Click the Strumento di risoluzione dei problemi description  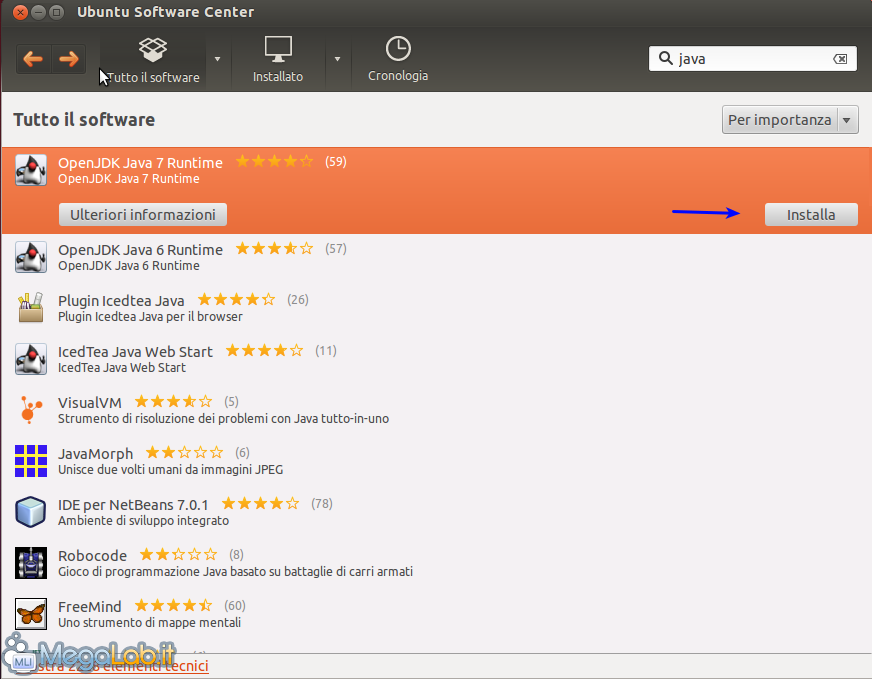click(x=224, y=419)
